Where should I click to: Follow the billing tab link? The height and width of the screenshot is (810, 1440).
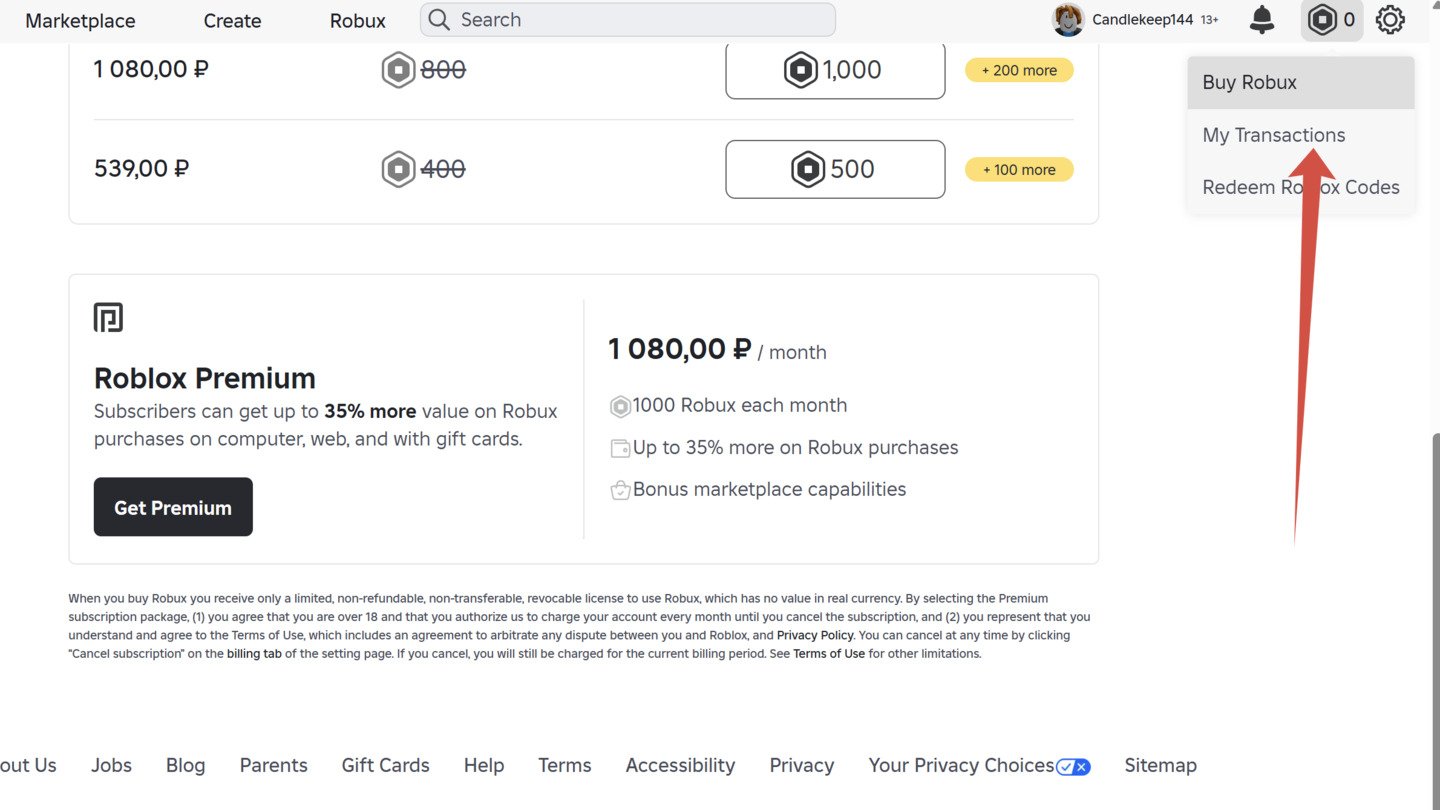click(x=254, y=654)
